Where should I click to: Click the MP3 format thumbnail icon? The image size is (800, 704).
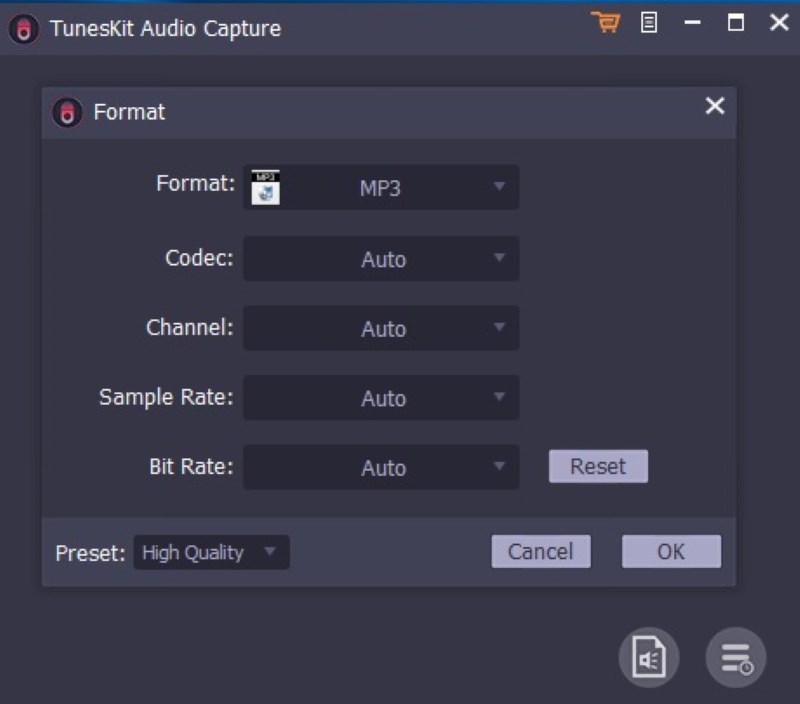(264, 186)
